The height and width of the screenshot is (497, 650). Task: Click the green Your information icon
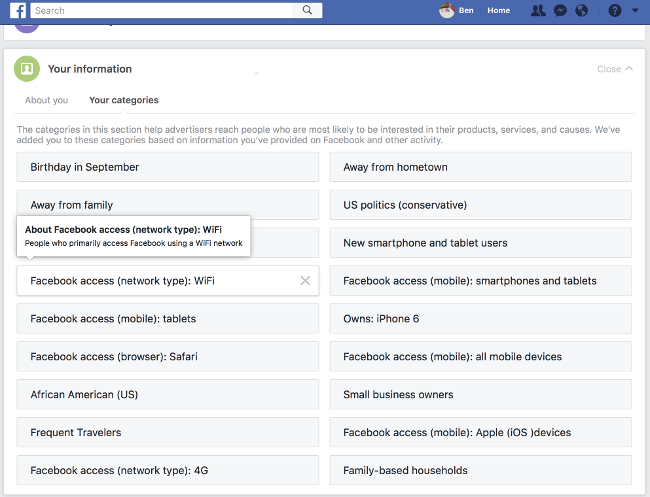click(x=27, y=69)
